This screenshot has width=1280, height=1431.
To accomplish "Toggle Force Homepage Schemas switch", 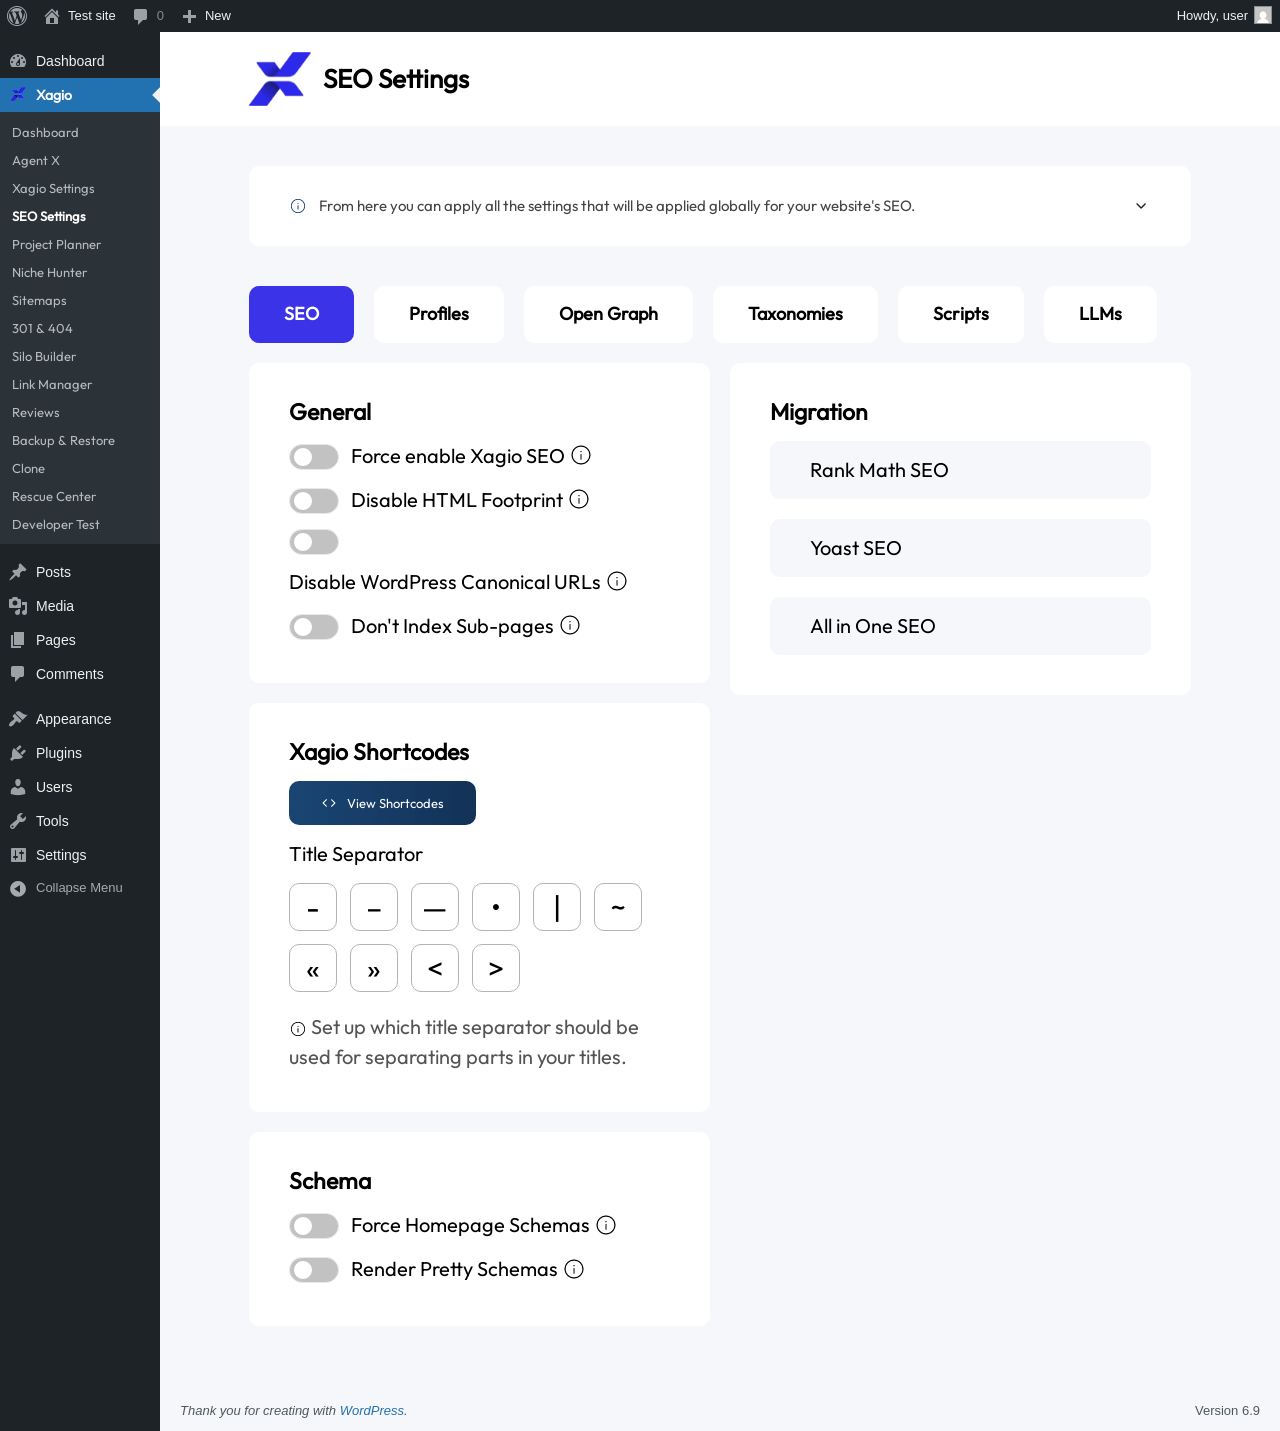I will point(314,1226).
